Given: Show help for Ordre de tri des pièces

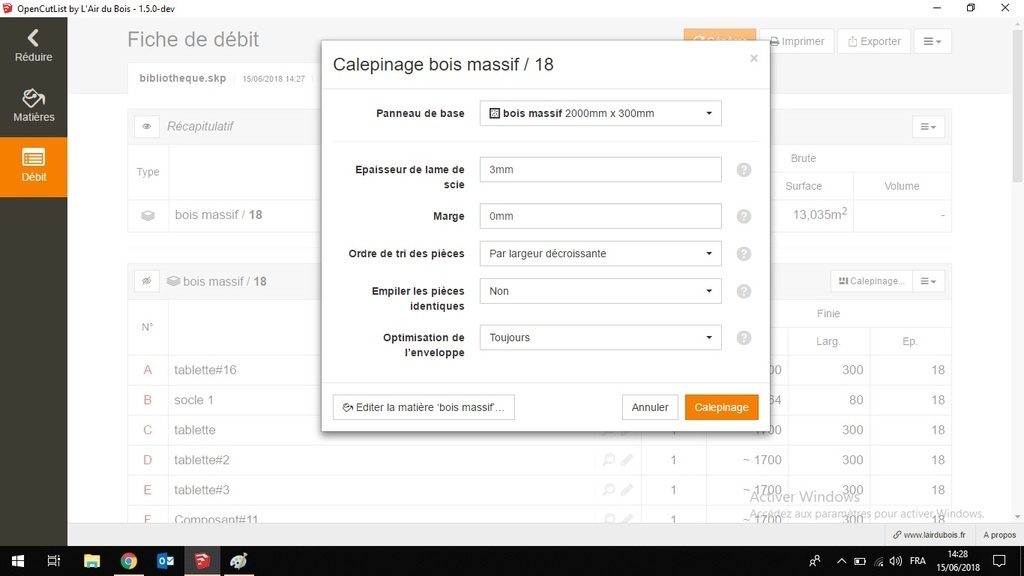Looking at the screenshot, I should pyautogui.click(x=743, y=254).
